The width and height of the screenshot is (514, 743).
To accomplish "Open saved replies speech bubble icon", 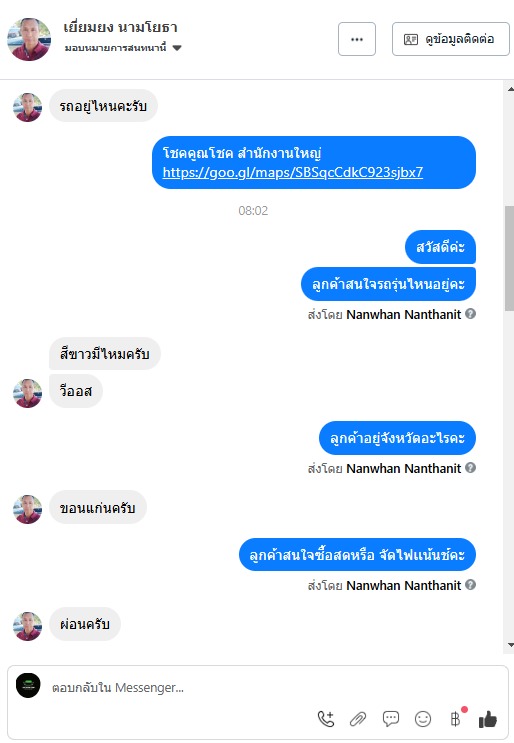I will 390,719.
